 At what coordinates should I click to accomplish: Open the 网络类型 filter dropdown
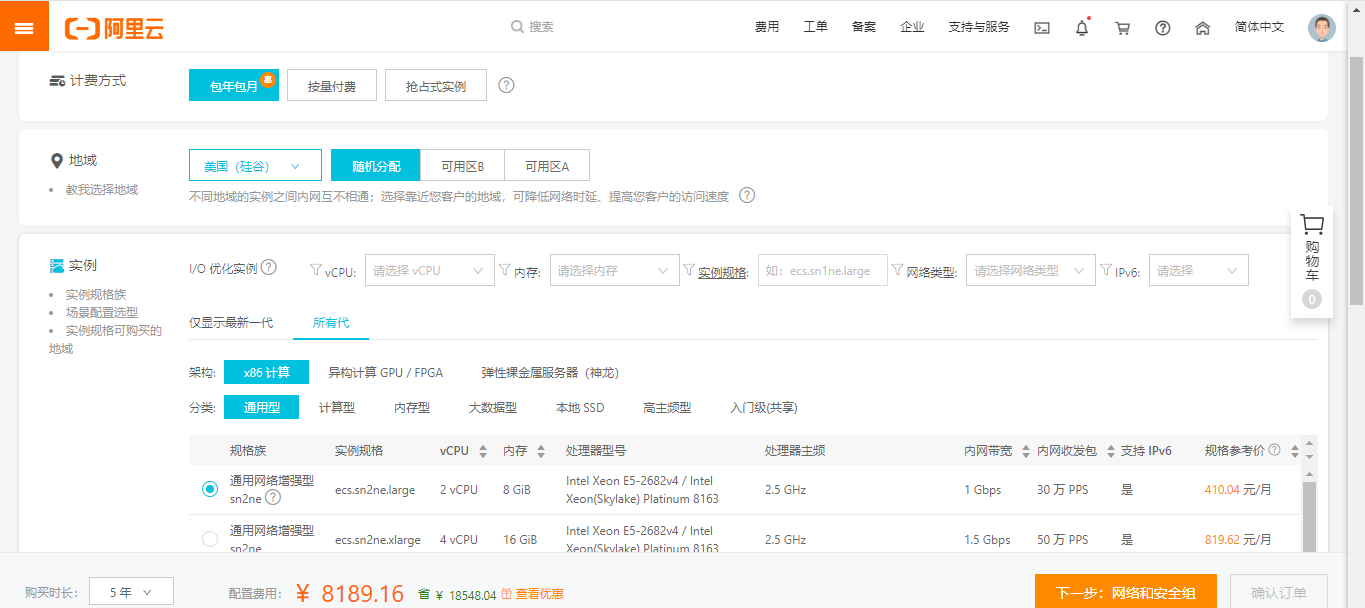point(1031,270)
